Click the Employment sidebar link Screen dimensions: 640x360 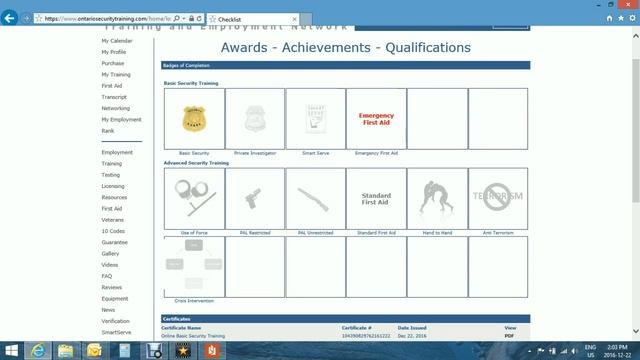[x=117, y=152]
